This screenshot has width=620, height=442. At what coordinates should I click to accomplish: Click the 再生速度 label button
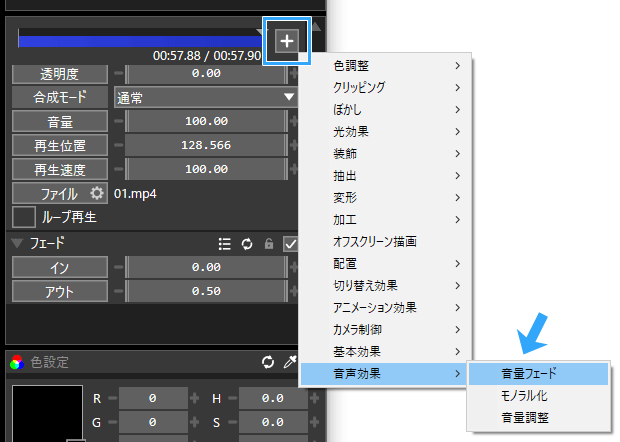click(x=60, y=170)
